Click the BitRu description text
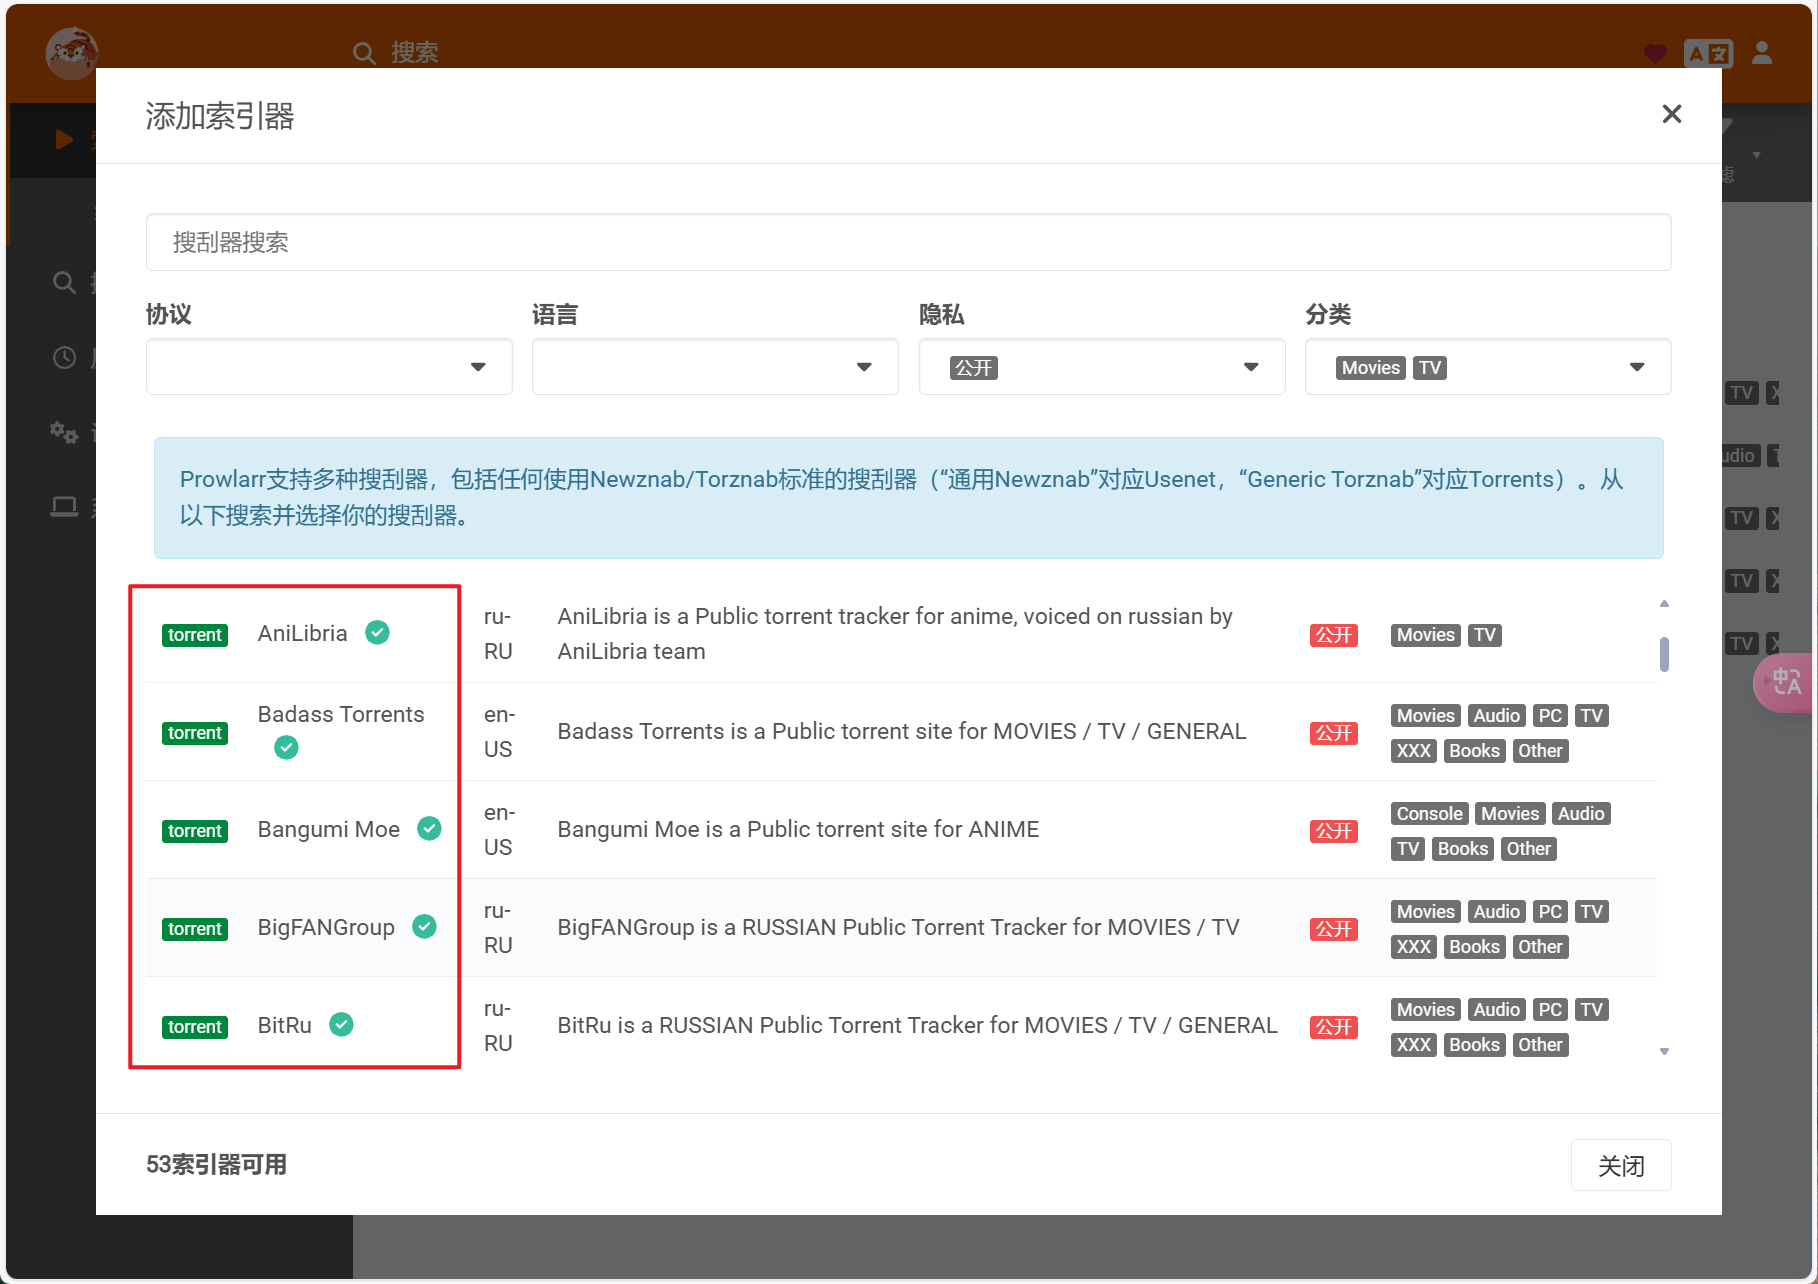 coord(917,1025)
